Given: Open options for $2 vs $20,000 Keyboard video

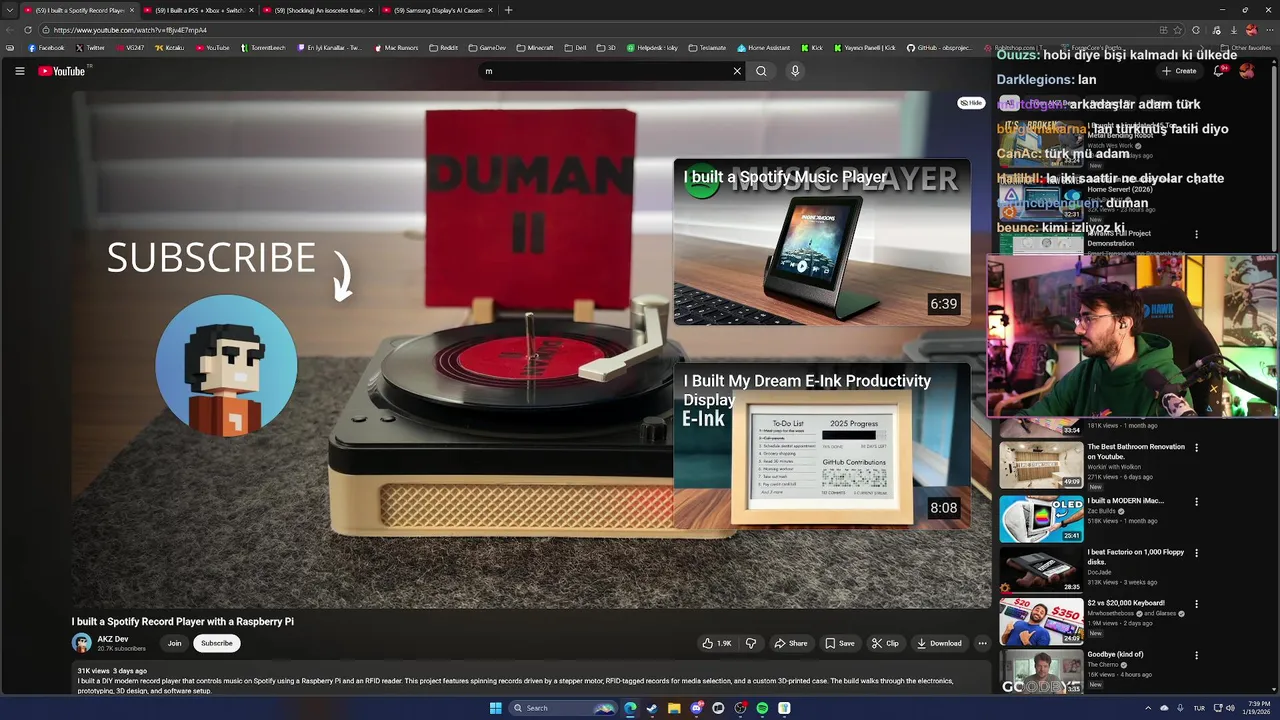Looking at the screenshot, I should coord(1196,604).
